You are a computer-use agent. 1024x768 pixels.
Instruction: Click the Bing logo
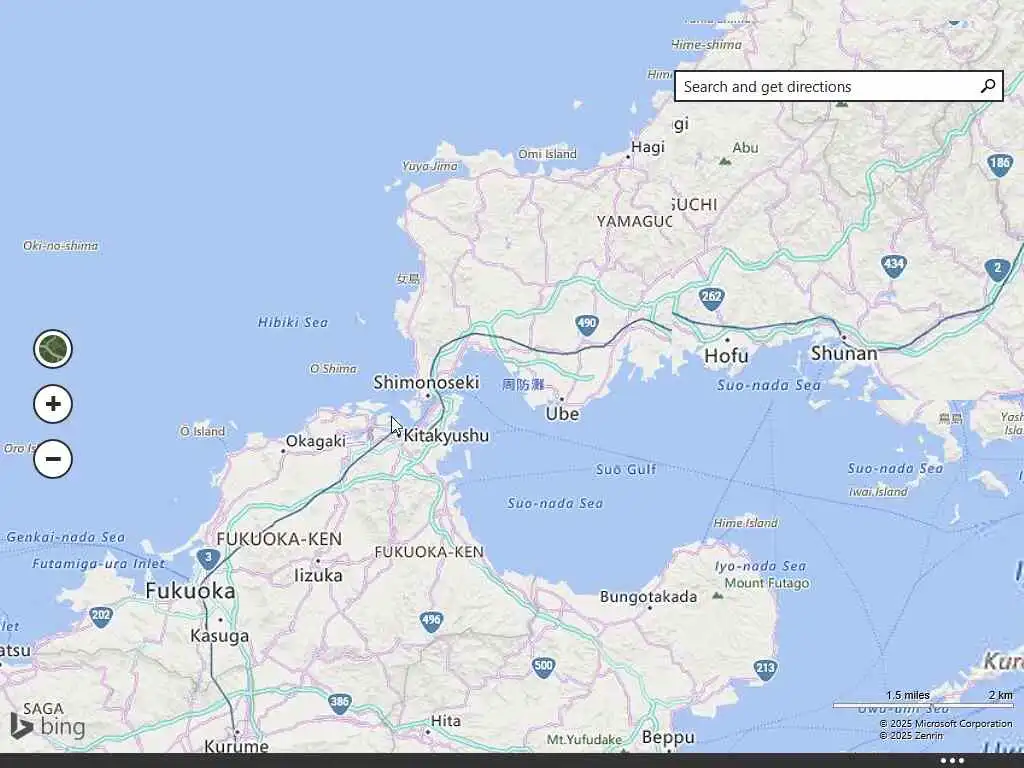48,726
